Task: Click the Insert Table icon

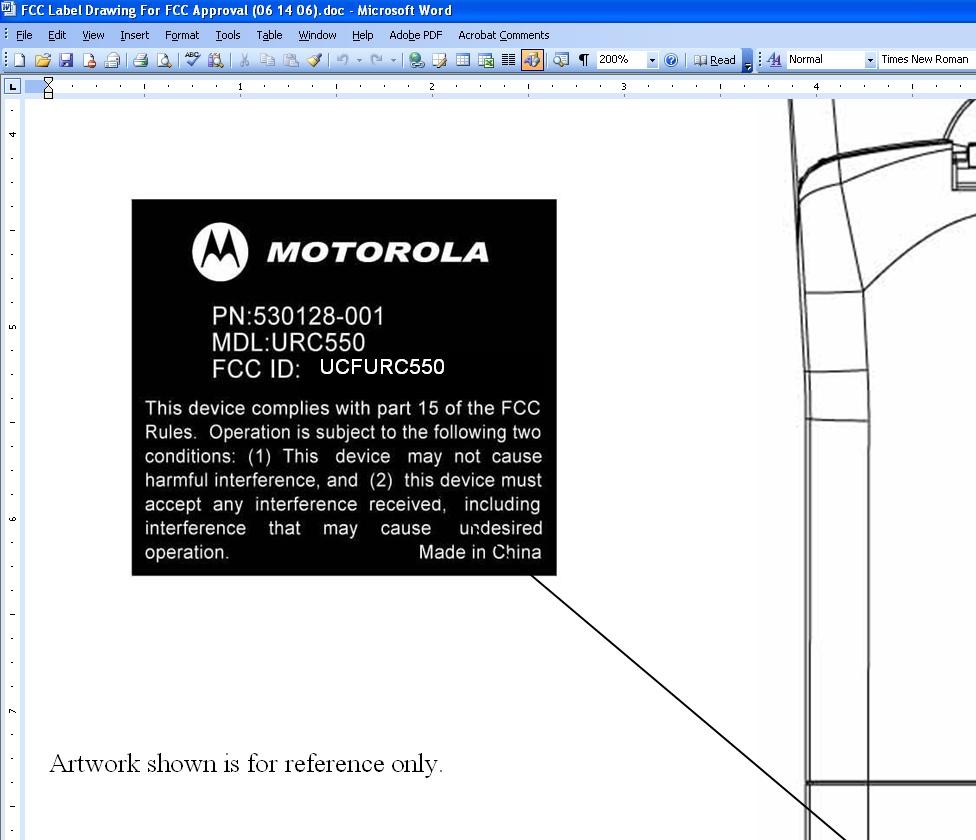Action: point(462,60)
